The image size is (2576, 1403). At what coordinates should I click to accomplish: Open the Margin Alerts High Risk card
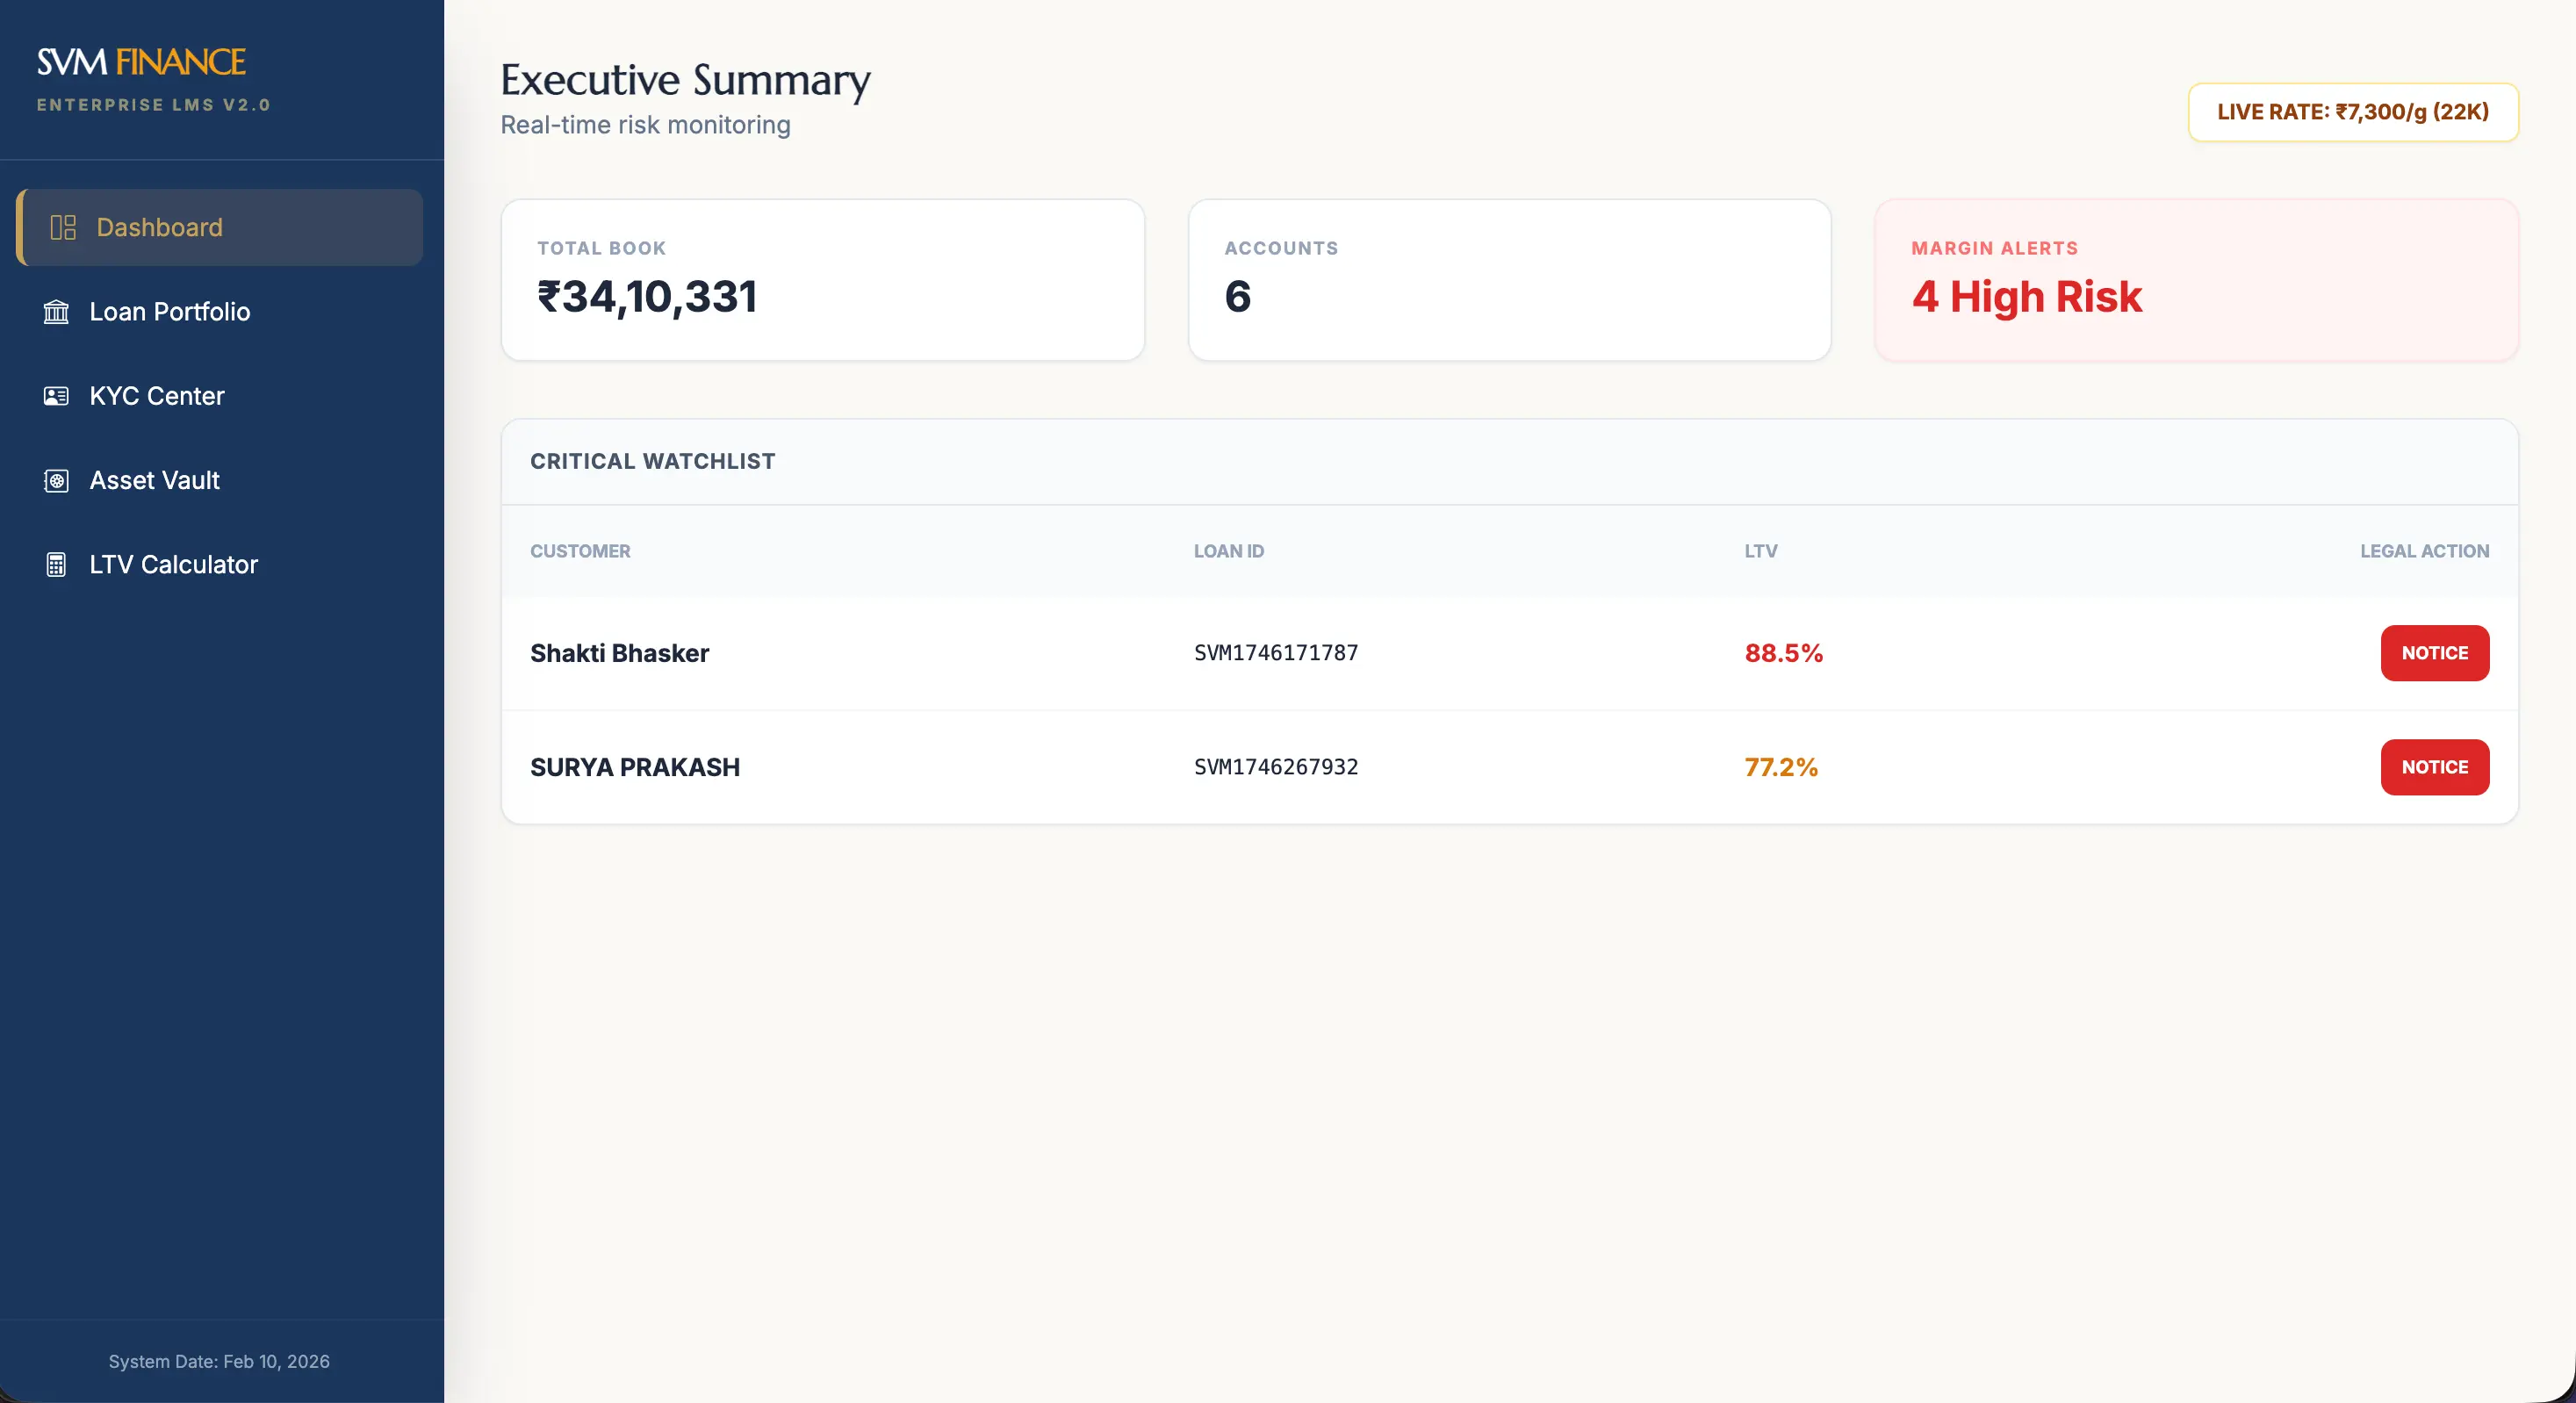[x=2196, y=280]
